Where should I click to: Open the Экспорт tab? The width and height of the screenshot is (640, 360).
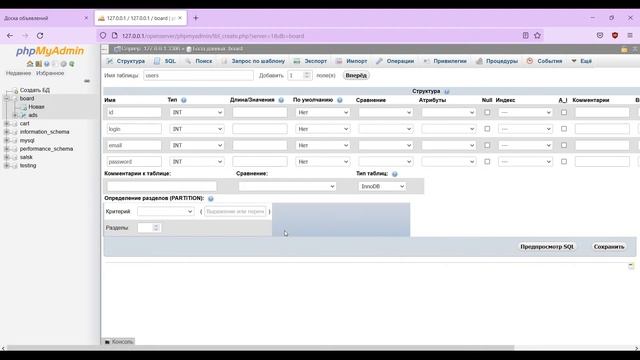[x=311, y=61]
